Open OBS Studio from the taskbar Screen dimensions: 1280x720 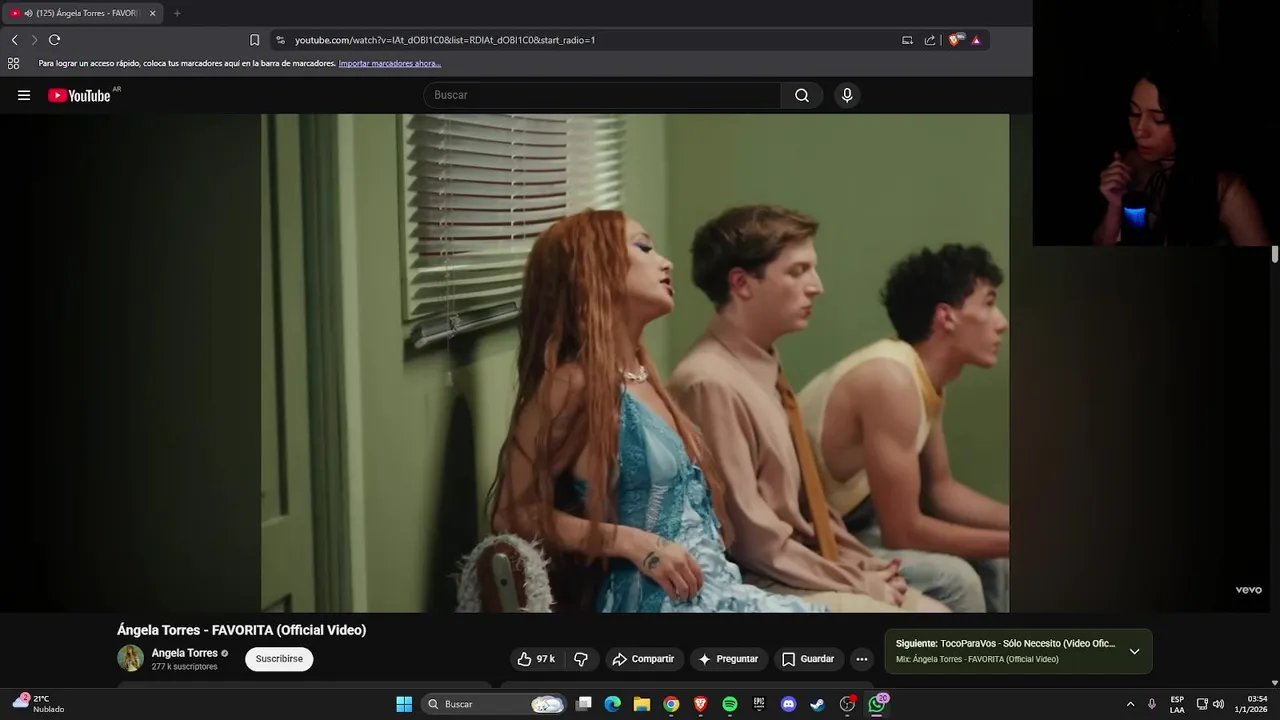[x=847, y=704]
